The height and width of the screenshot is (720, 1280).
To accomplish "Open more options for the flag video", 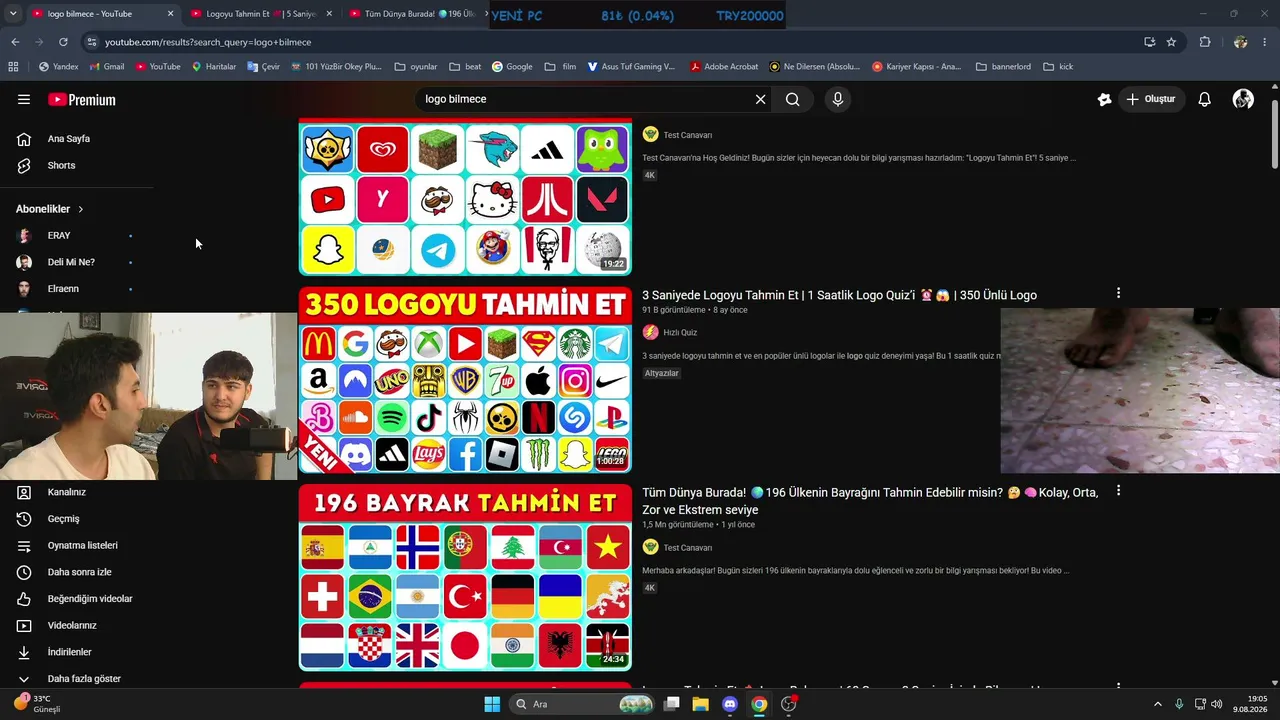I will tap(1118, 491).
